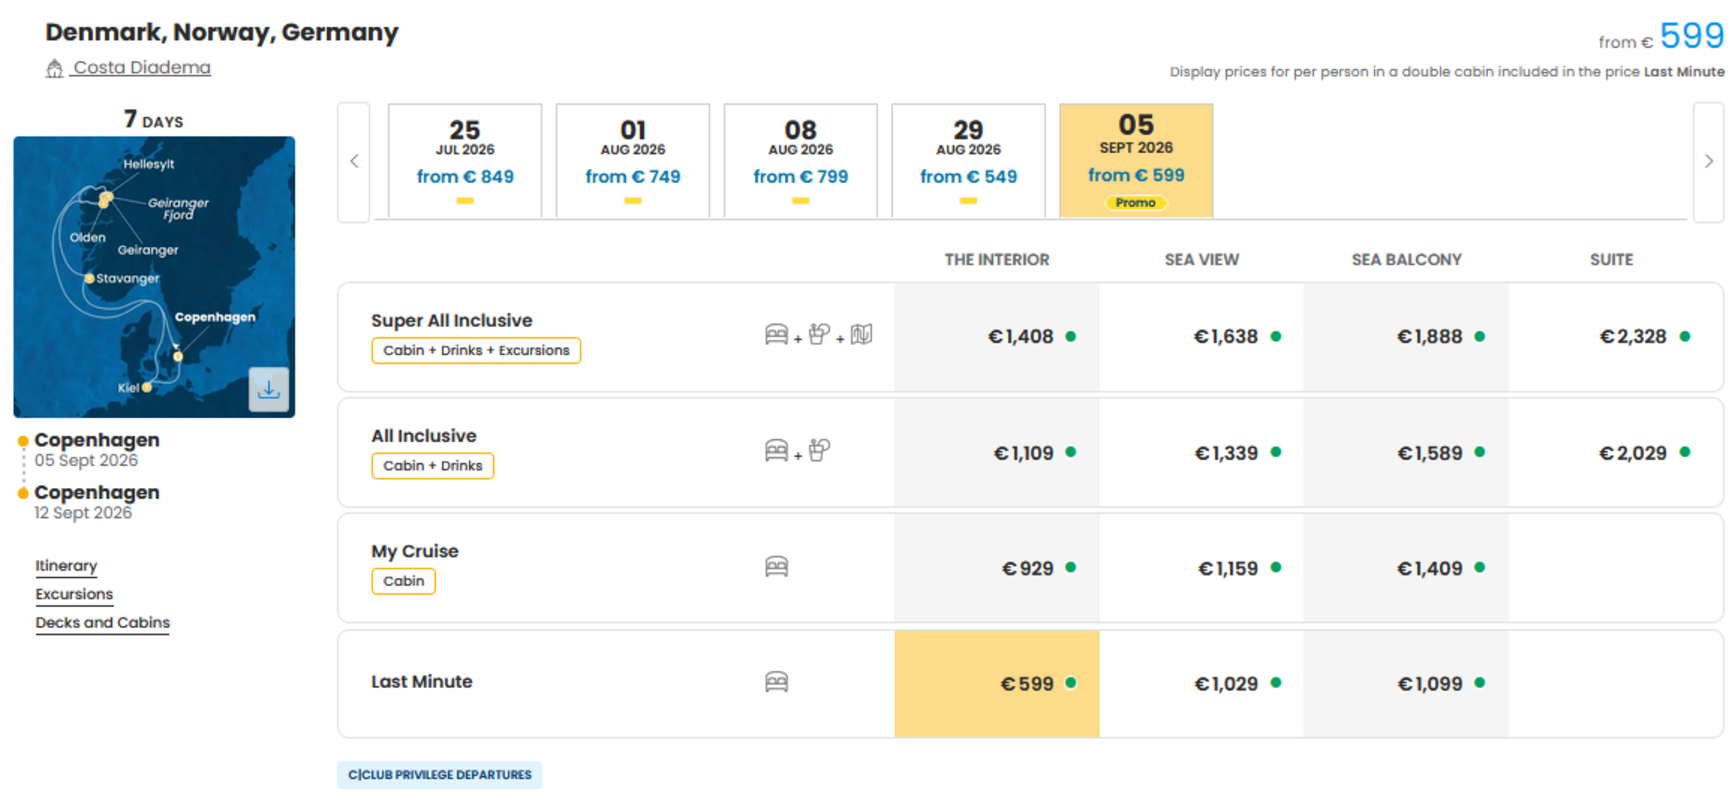1735x800 pixels.
Task: Select the 01 Aug 2026 departure from €749
Action: tap(633, 160)
